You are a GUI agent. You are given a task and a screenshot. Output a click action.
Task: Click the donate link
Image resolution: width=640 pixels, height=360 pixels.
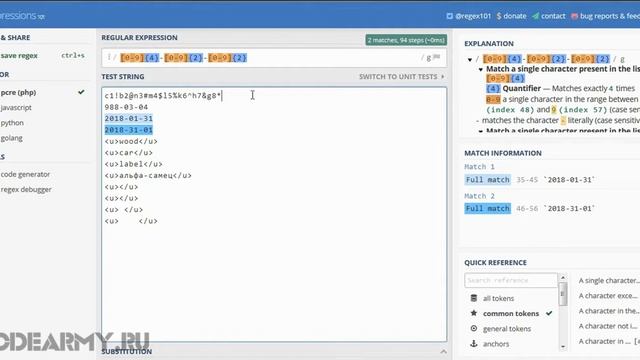click(x=515, y=16)
